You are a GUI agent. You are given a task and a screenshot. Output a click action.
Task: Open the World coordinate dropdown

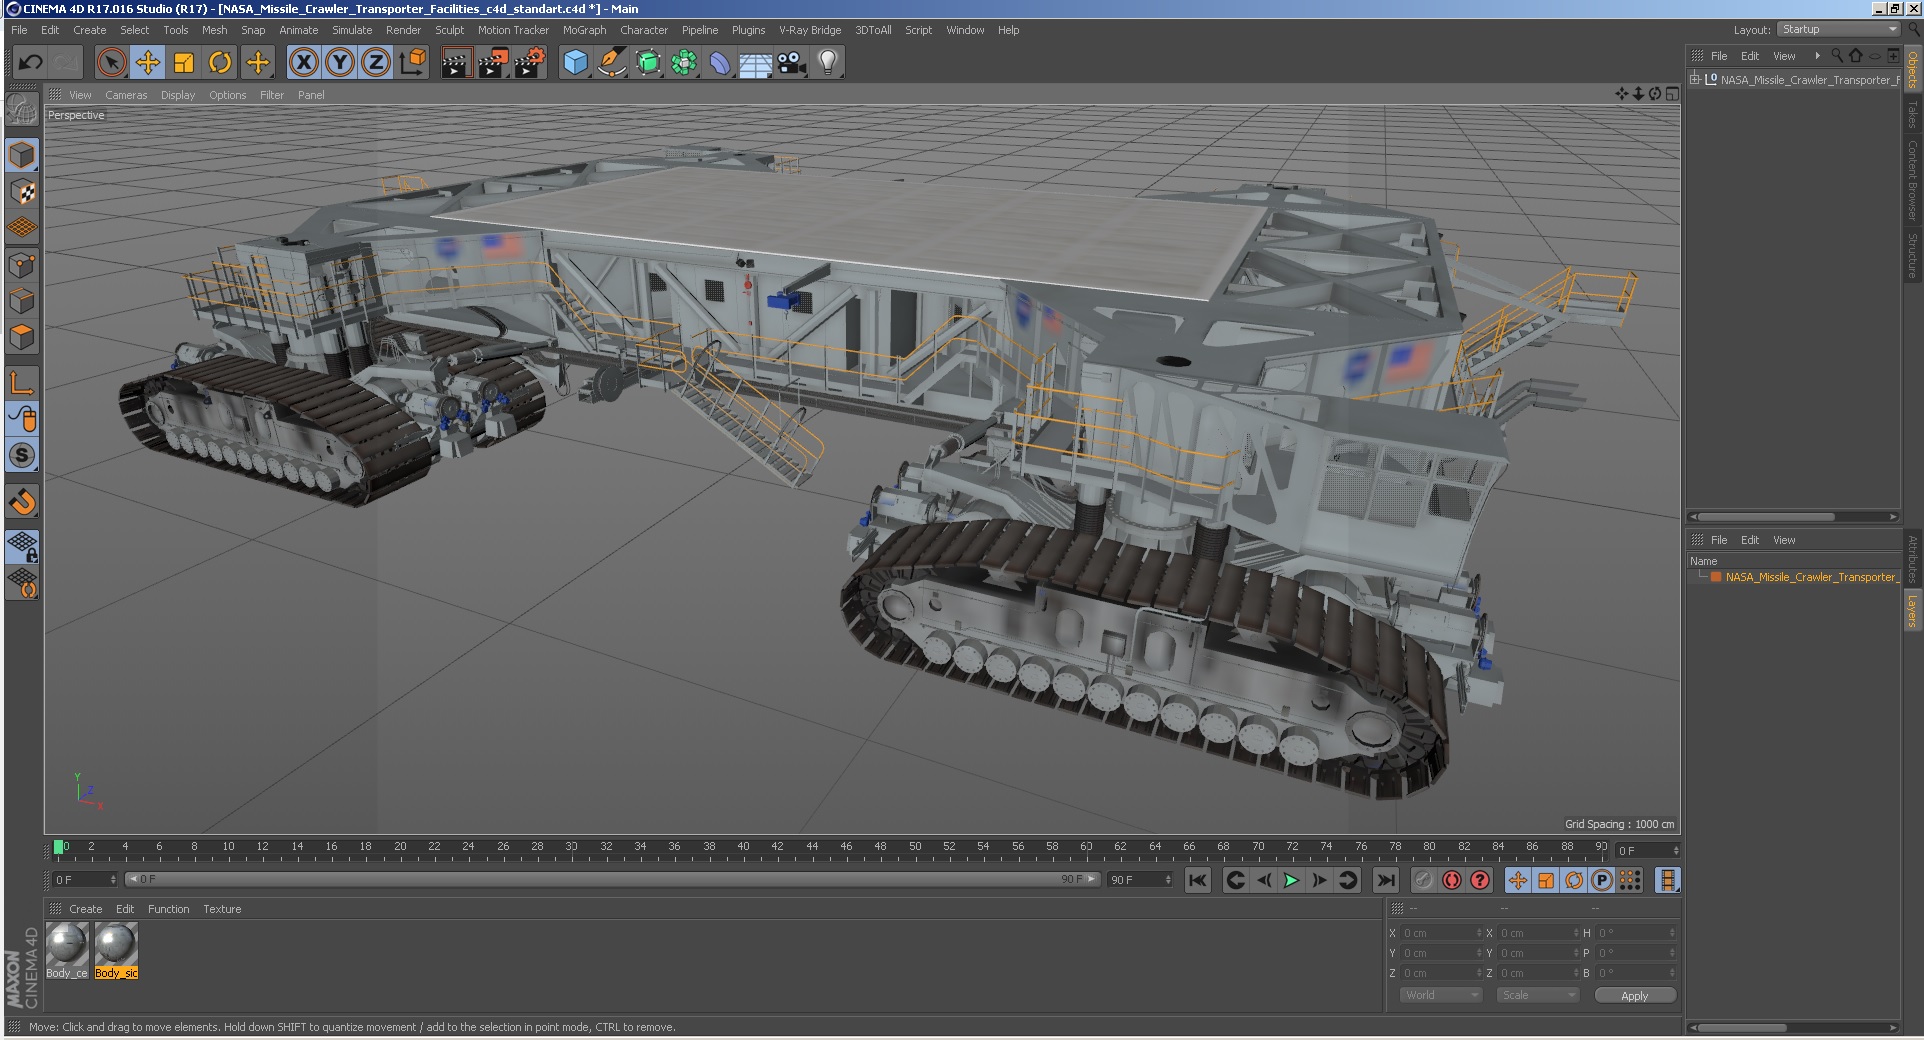click(1440, 995)
